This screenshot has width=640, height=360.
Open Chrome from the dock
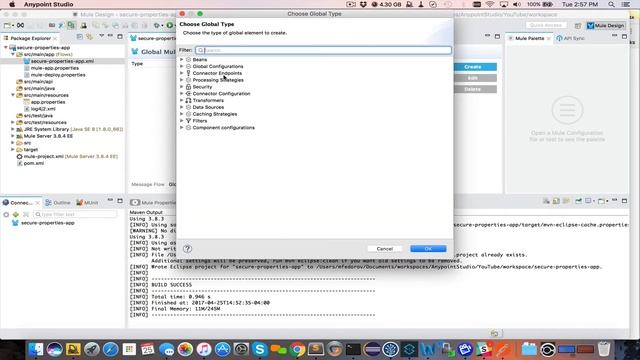point(297,349)
